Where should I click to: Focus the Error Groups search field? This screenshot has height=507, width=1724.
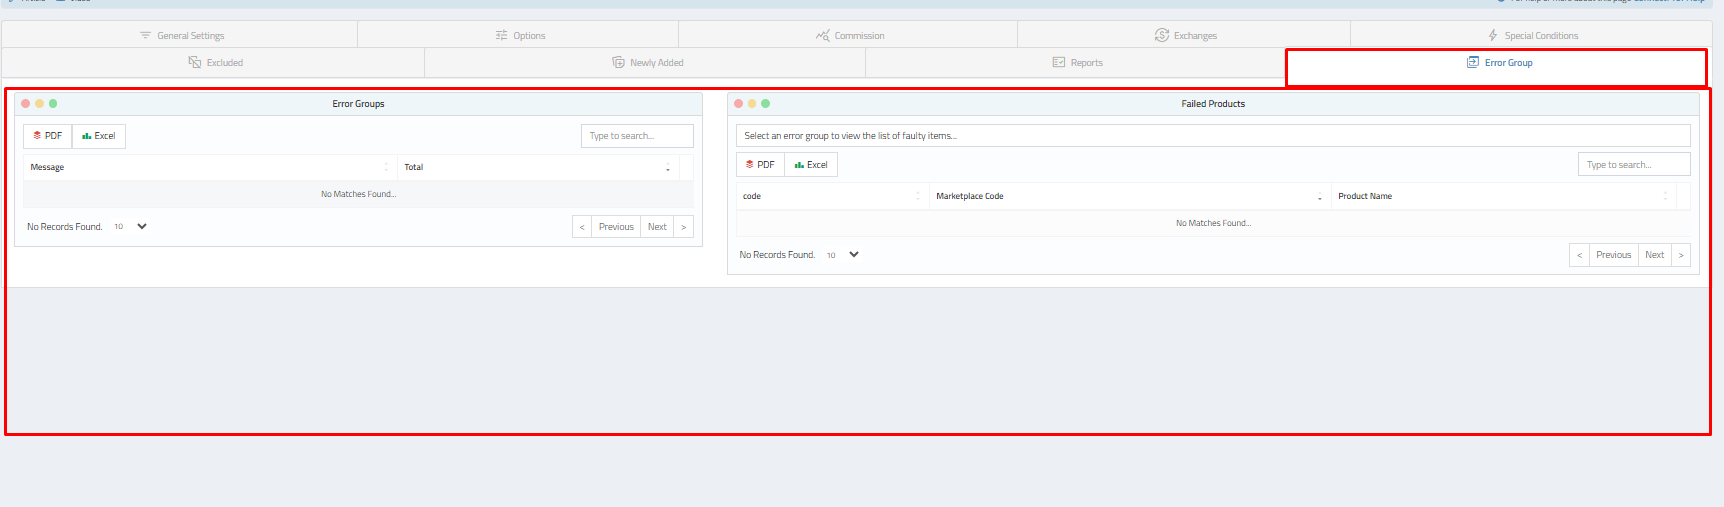pyautogui.click(x=636, y=136)
